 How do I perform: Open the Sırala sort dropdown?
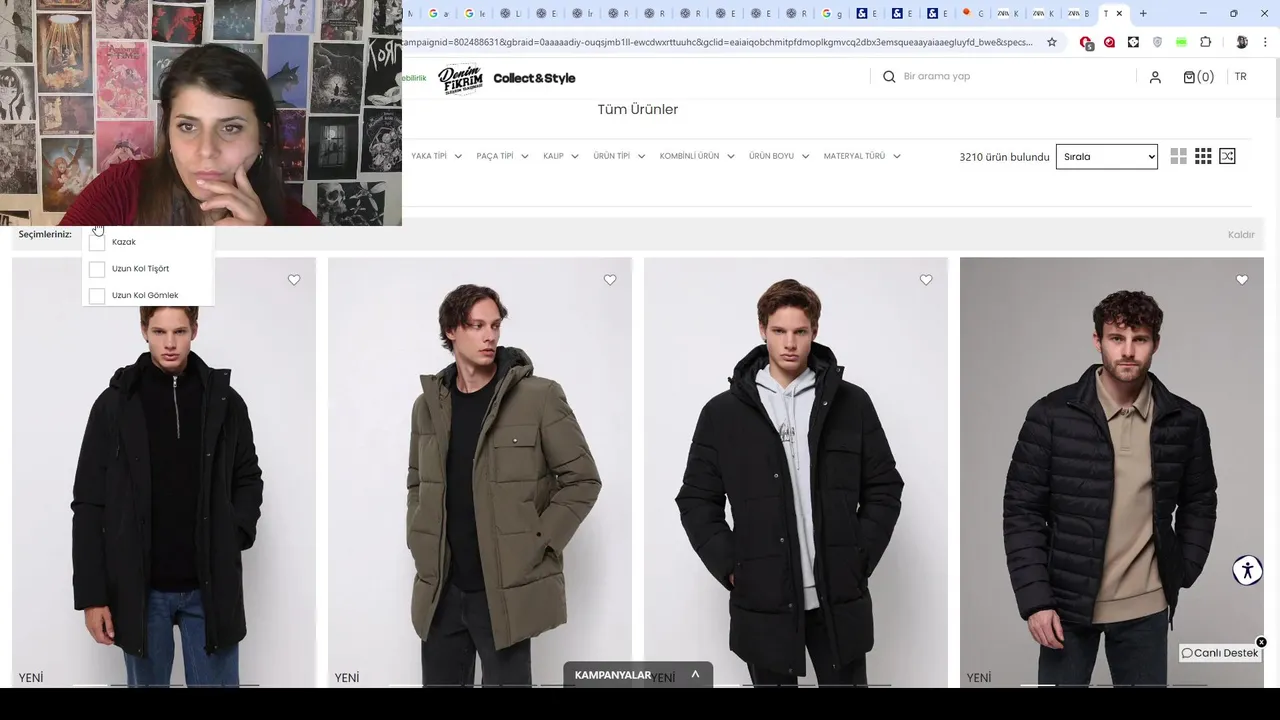pyautogui.click(x=1107, y=156)
